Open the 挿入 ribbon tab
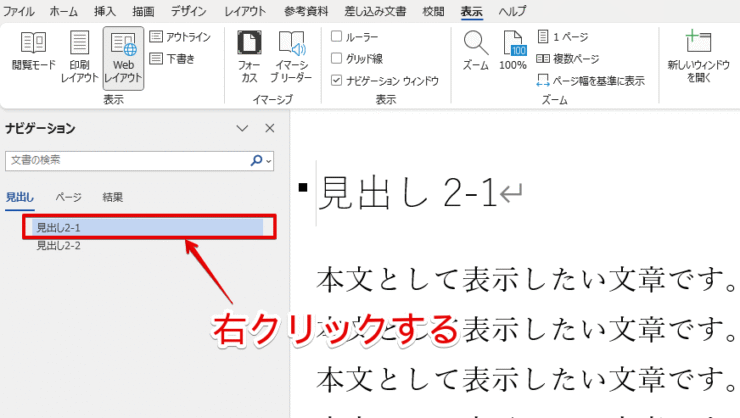Screen dimensions: 740x418 pos(105,11)
